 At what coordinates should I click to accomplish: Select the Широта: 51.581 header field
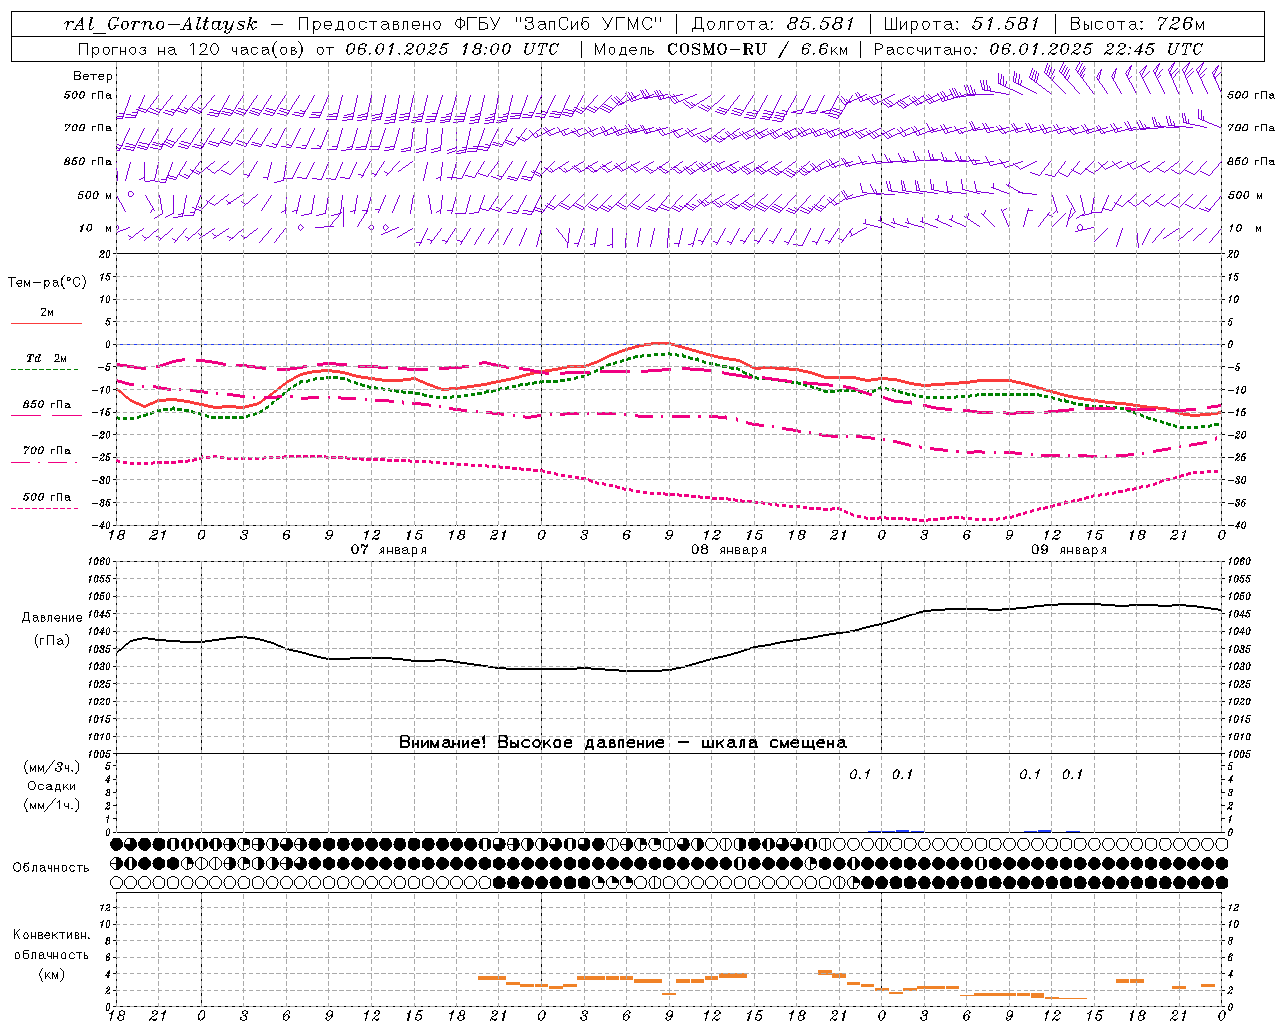[962, 24]
